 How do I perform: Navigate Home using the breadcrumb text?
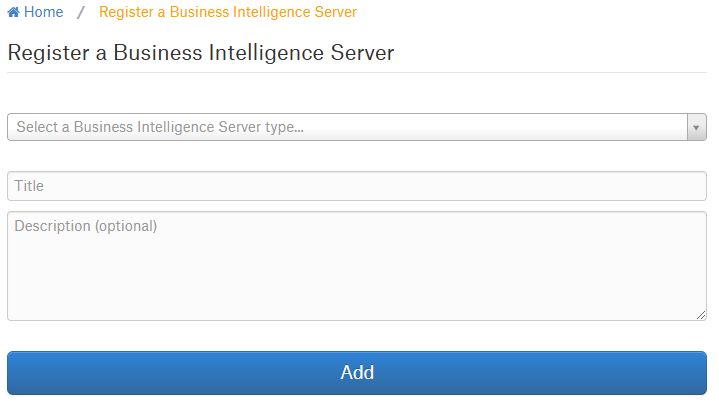[44, 12]
